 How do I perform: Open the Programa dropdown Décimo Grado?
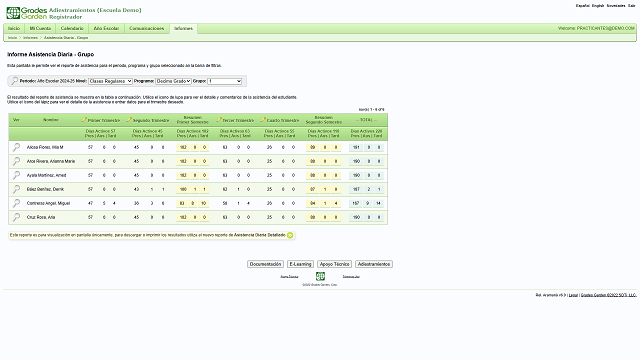pos(173,81)
